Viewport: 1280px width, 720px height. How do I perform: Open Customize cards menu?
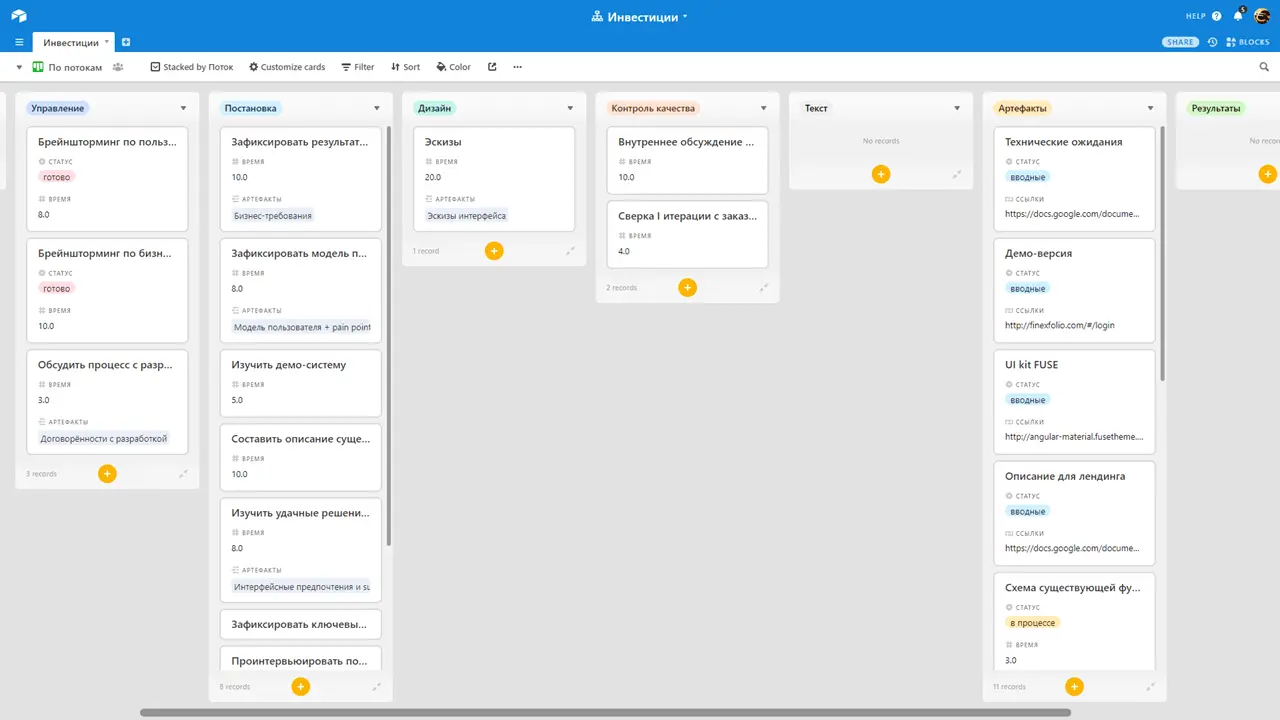pyautogui.click(x=287, y=67)
